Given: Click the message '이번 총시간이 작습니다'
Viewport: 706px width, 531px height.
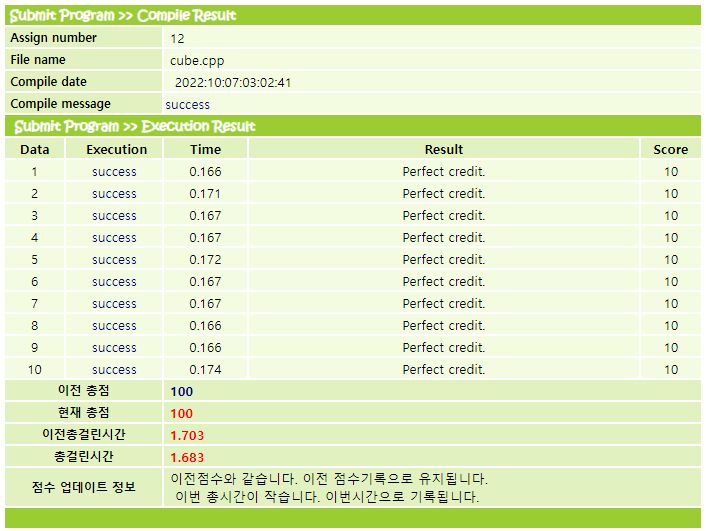Looking at the screenshot, I should pyautogui.click(x=248, y=497).
